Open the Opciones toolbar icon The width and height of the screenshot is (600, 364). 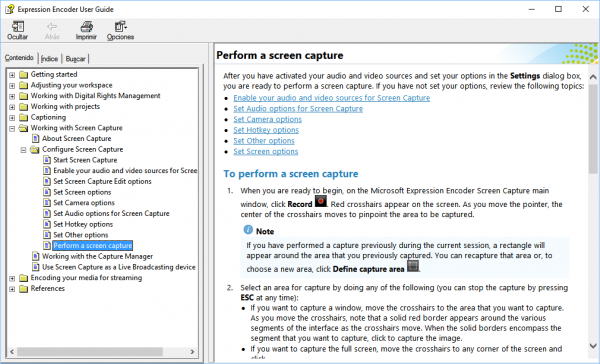tap(120, 26)
